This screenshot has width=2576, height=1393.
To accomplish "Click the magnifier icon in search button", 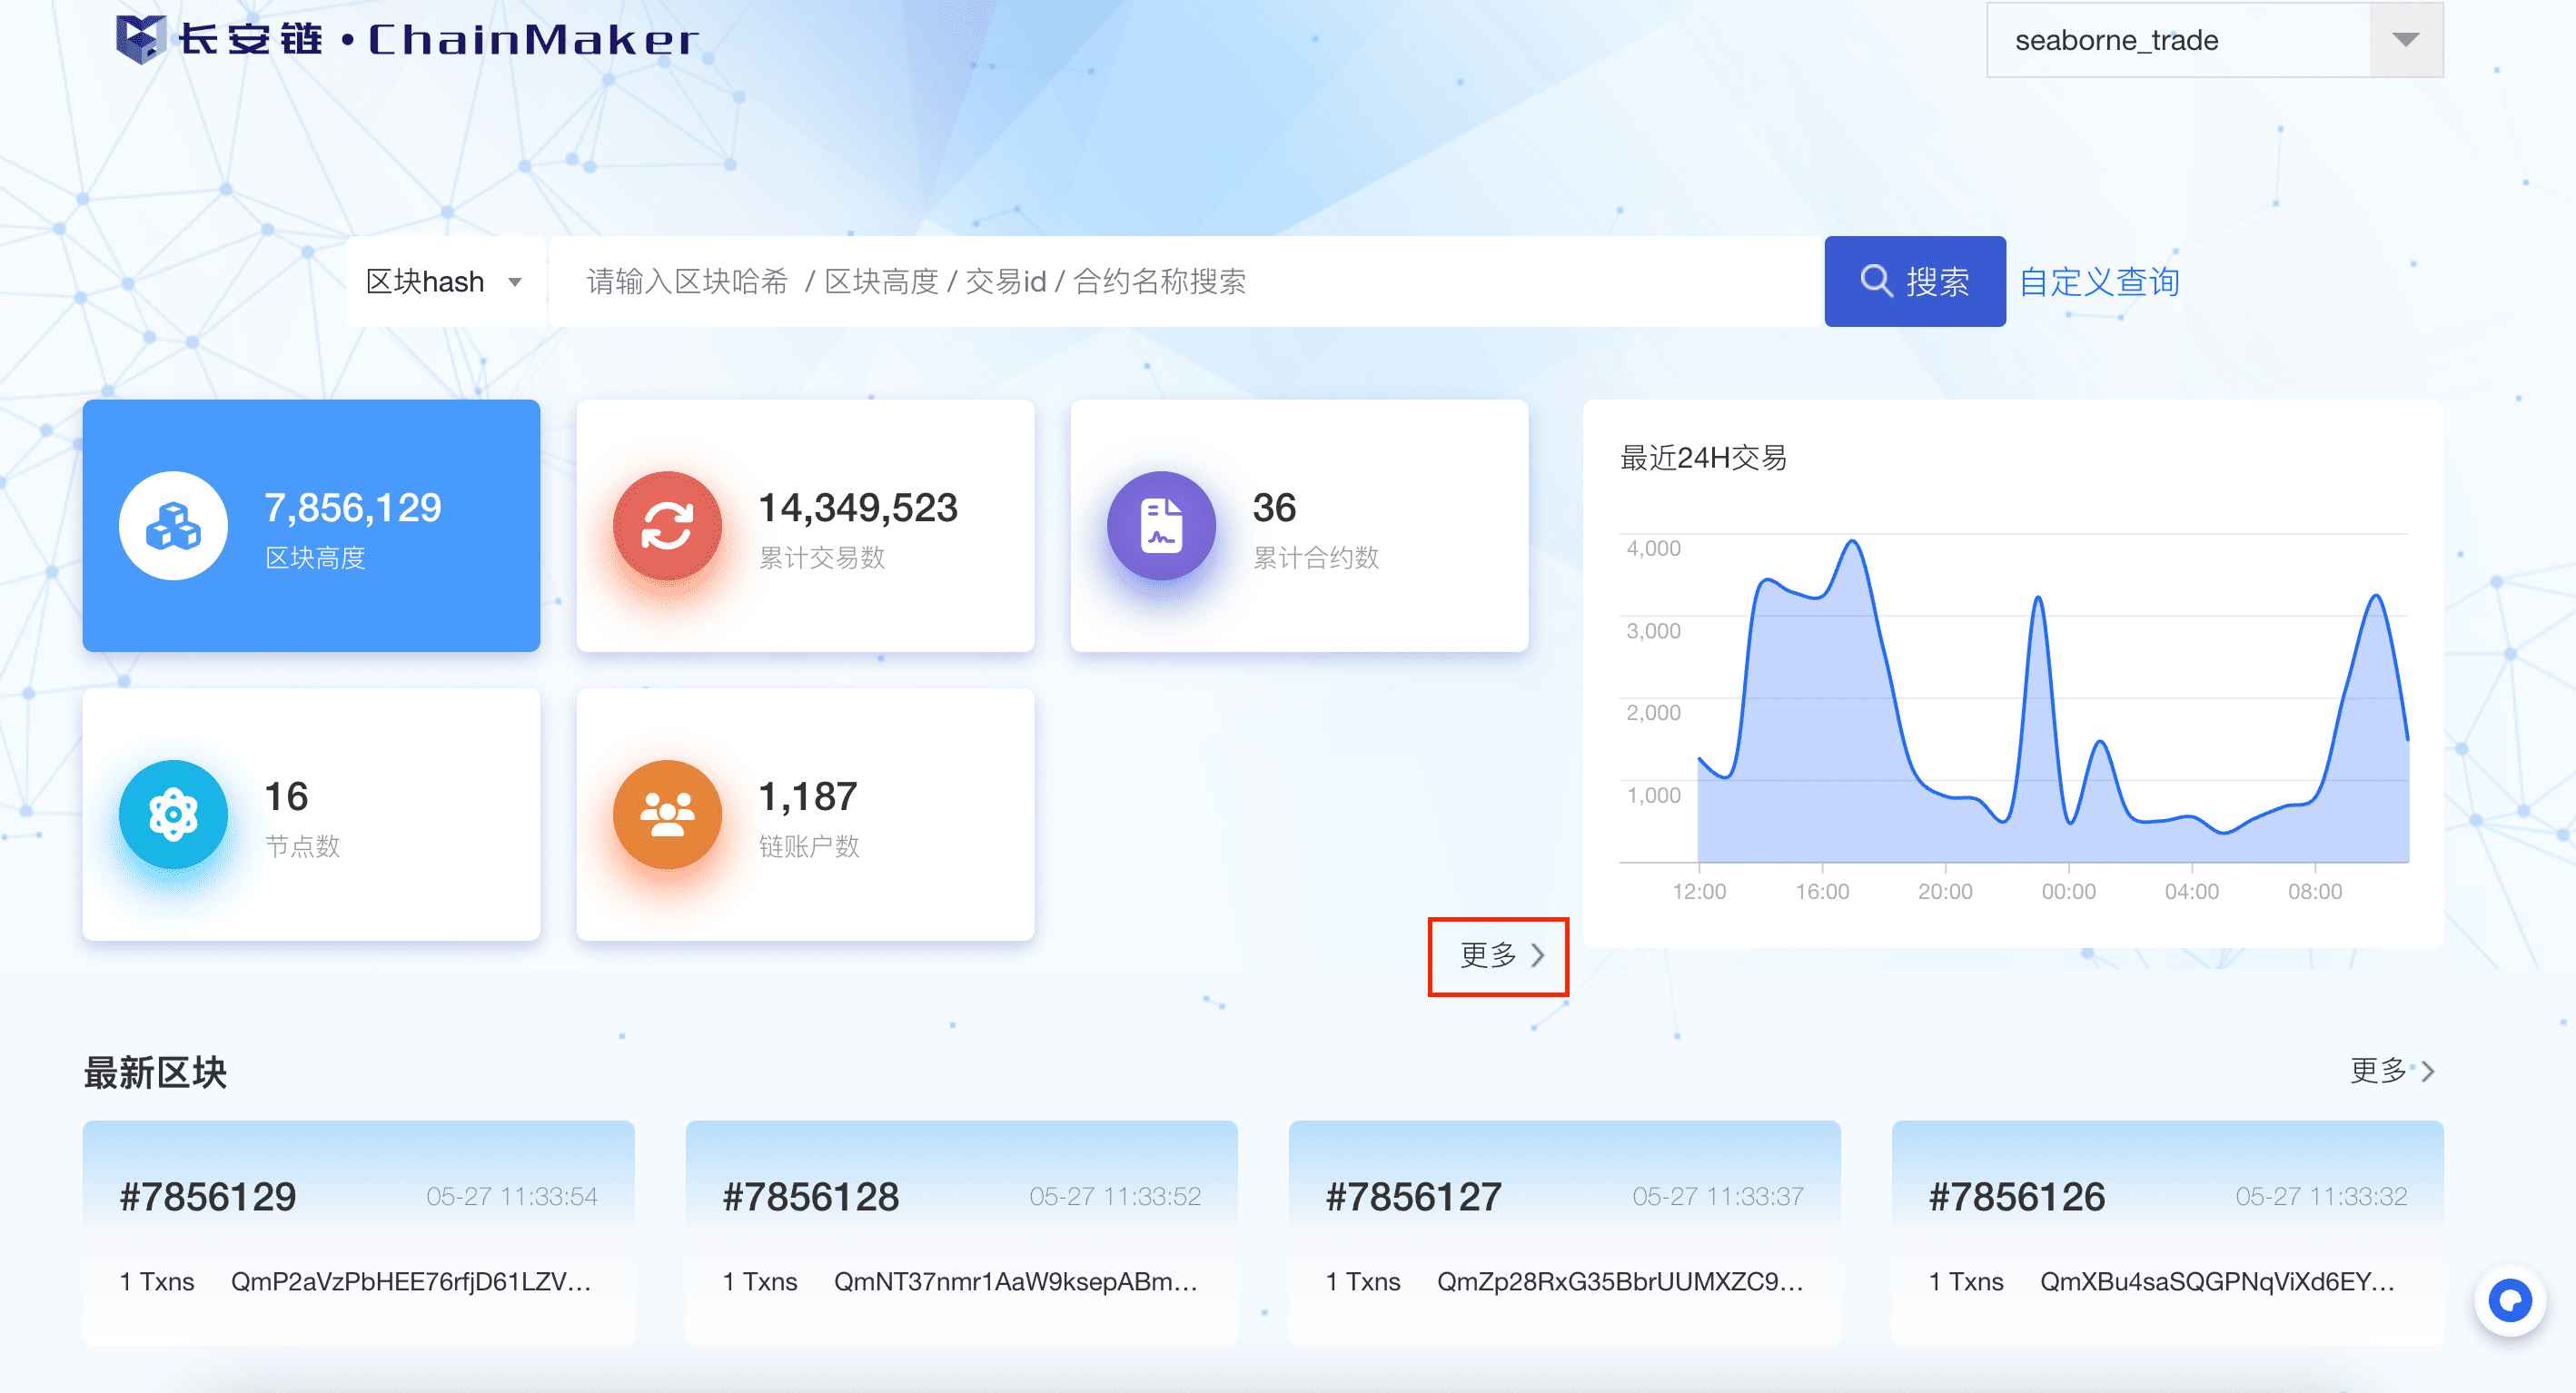I will point(1875,281).
